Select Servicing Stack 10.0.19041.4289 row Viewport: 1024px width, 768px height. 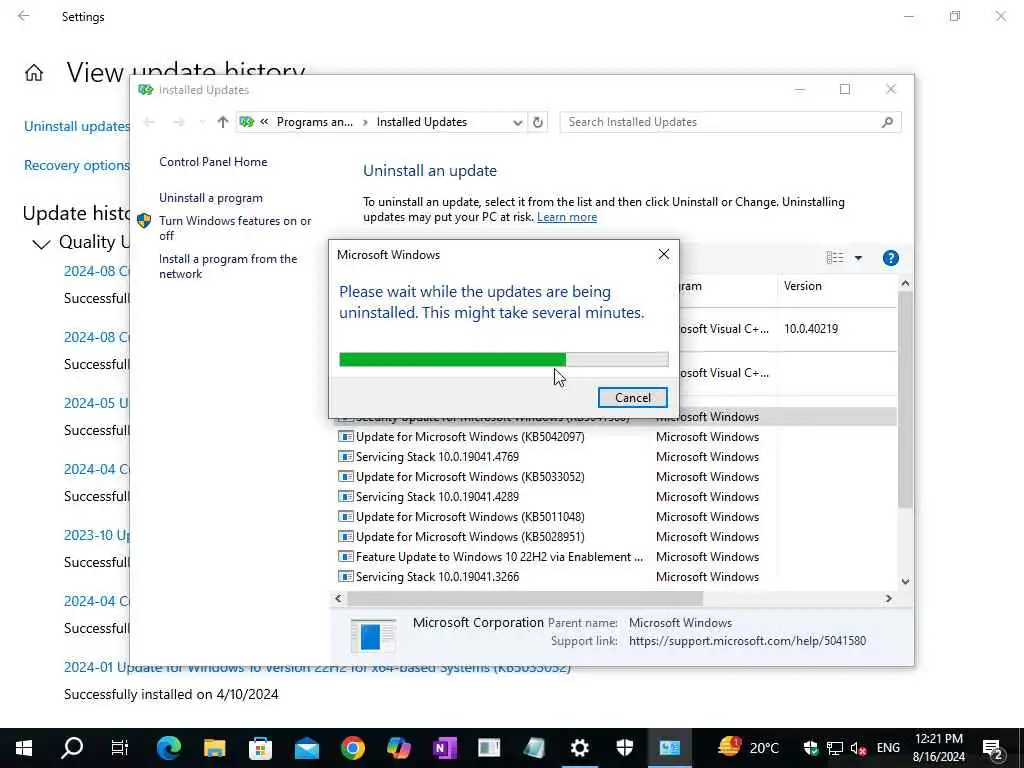coord(437,496)
